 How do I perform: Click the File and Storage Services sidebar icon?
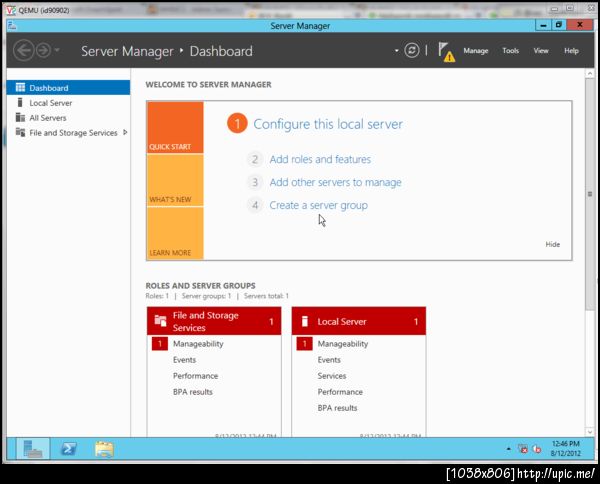(20, 132)
